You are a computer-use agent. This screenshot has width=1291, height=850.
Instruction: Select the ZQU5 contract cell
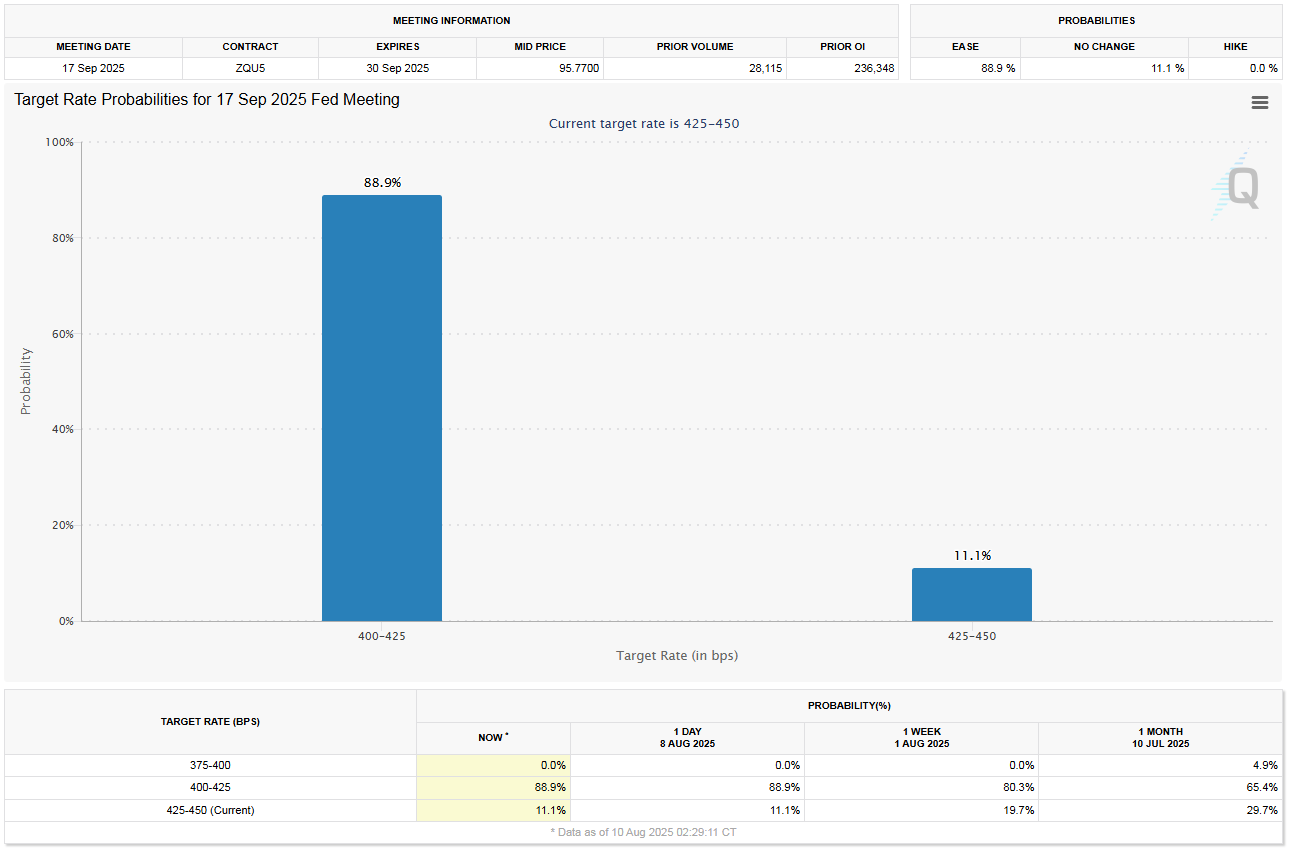pyautogui.click(x=250, y=68)
